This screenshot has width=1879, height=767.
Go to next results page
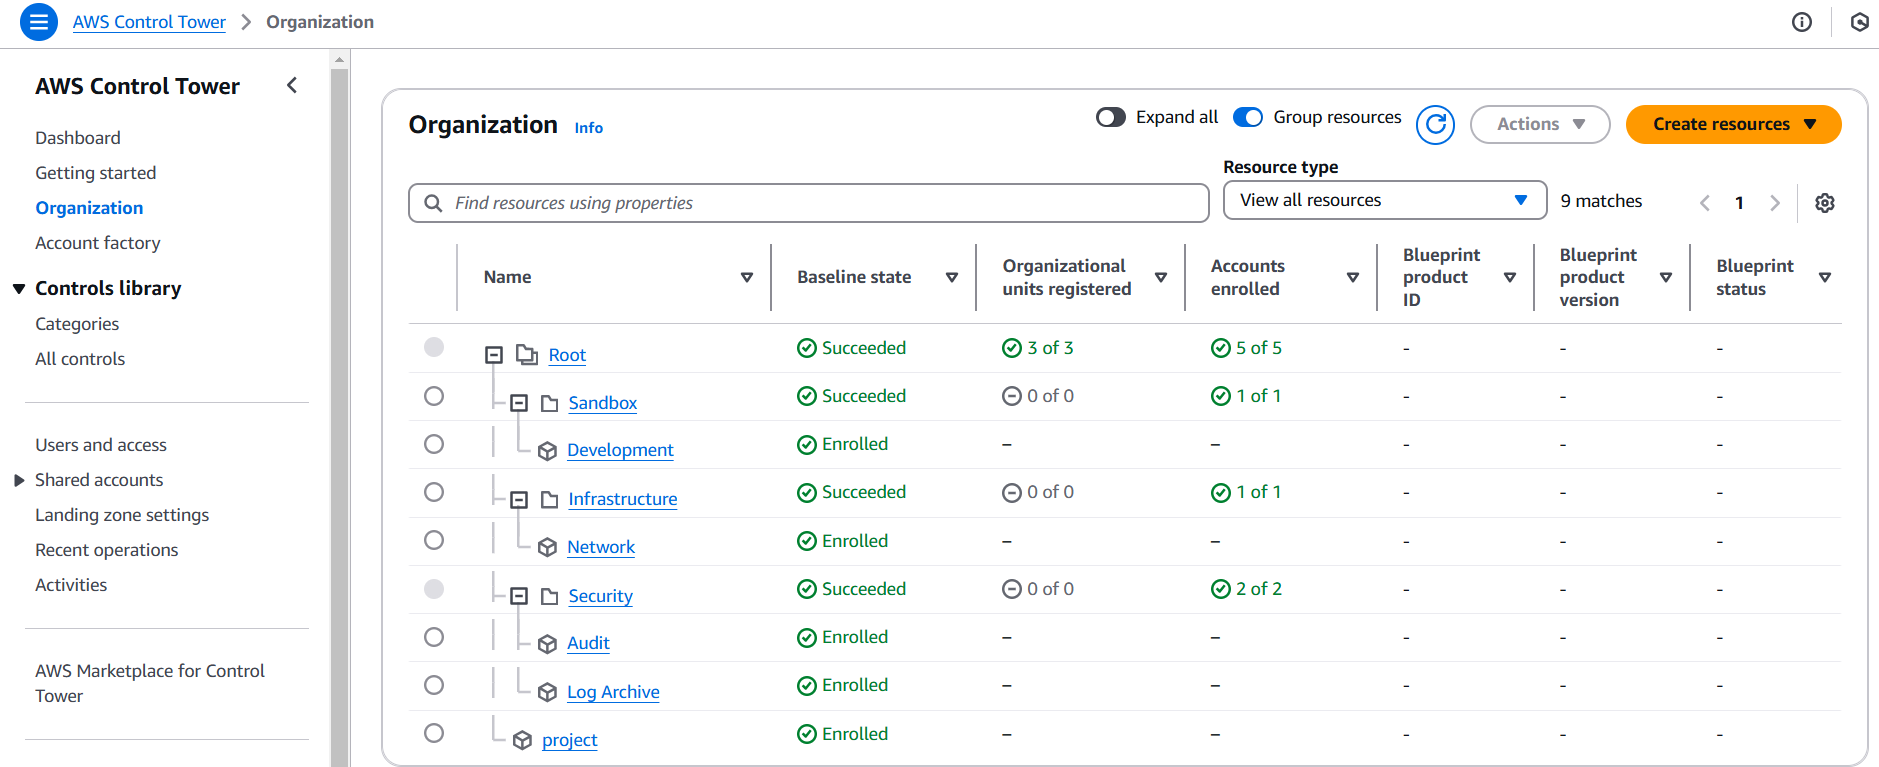[x=1775, y=203]
